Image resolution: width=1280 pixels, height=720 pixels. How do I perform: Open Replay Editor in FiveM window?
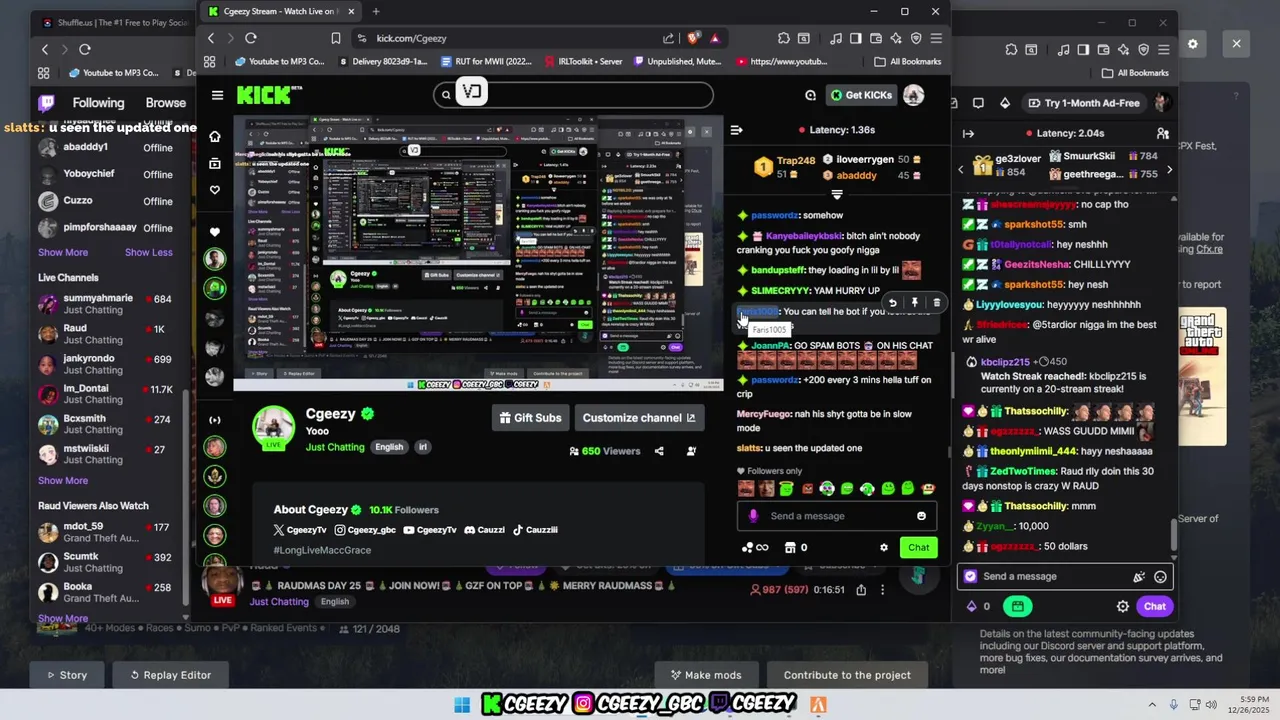pos(170,675)
